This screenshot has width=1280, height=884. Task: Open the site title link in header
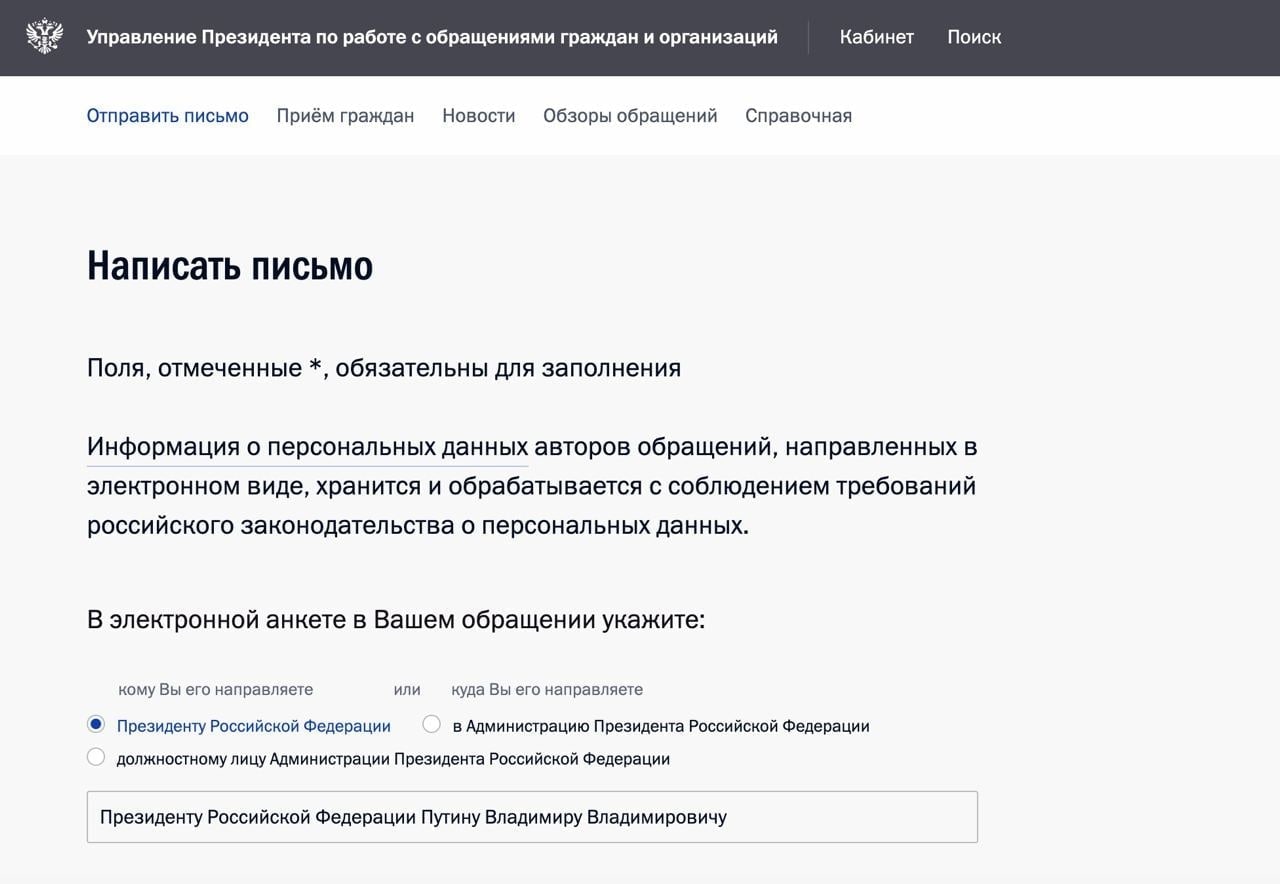(432, 37)
